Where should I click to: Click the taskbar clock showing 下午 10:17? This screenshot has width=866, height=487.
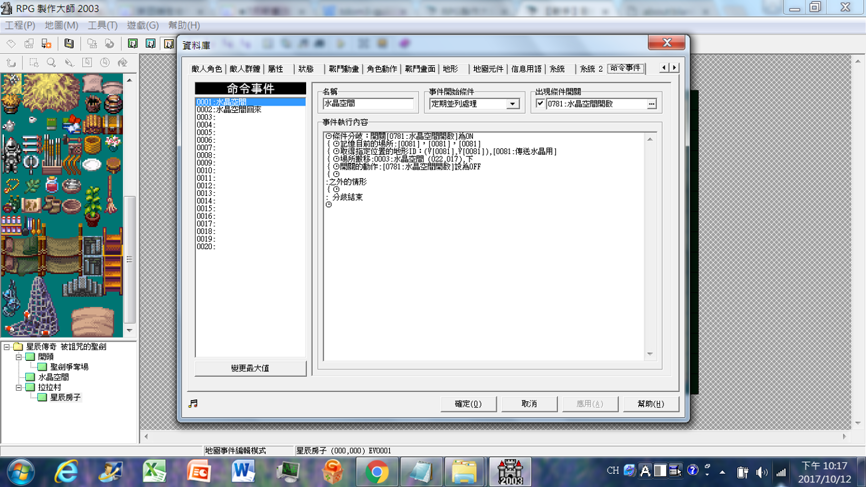pos(824,473)
